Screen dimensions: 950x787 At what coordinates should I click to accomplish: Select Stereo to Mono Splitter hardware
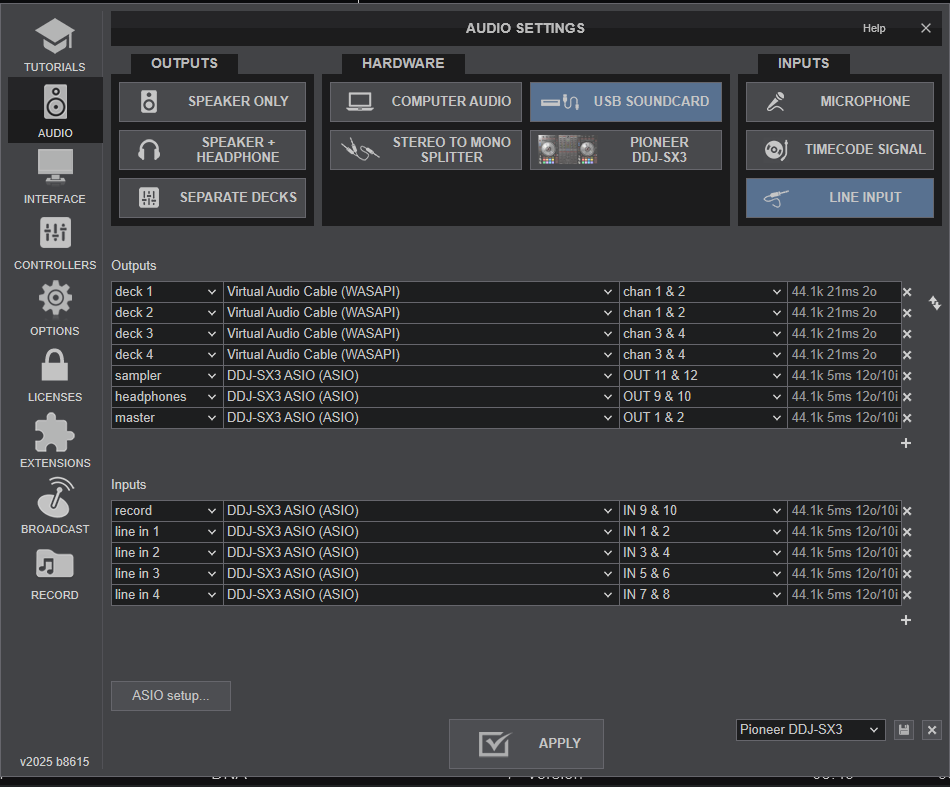tap(425, 150)
